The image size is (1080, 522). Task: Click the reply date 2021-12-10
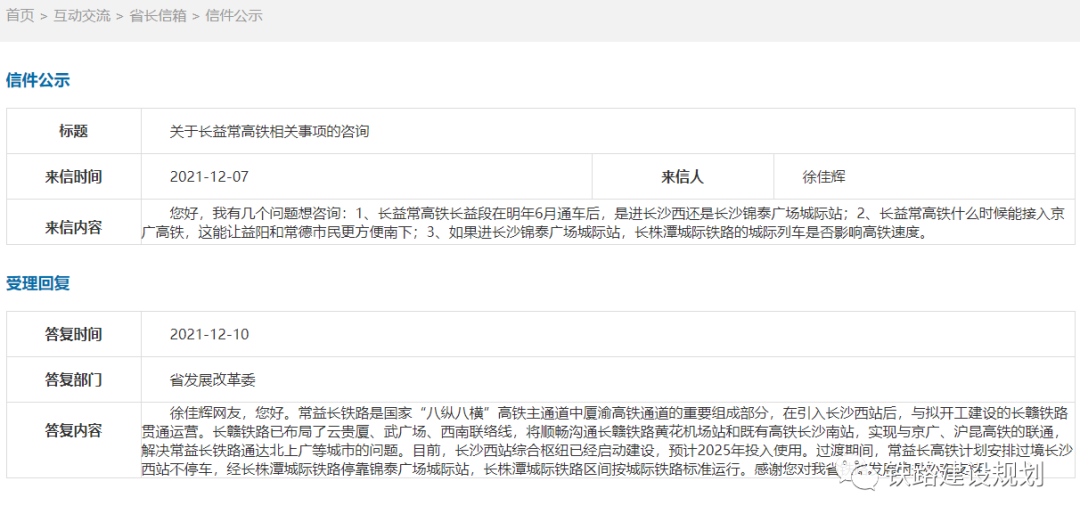(209, 335)
